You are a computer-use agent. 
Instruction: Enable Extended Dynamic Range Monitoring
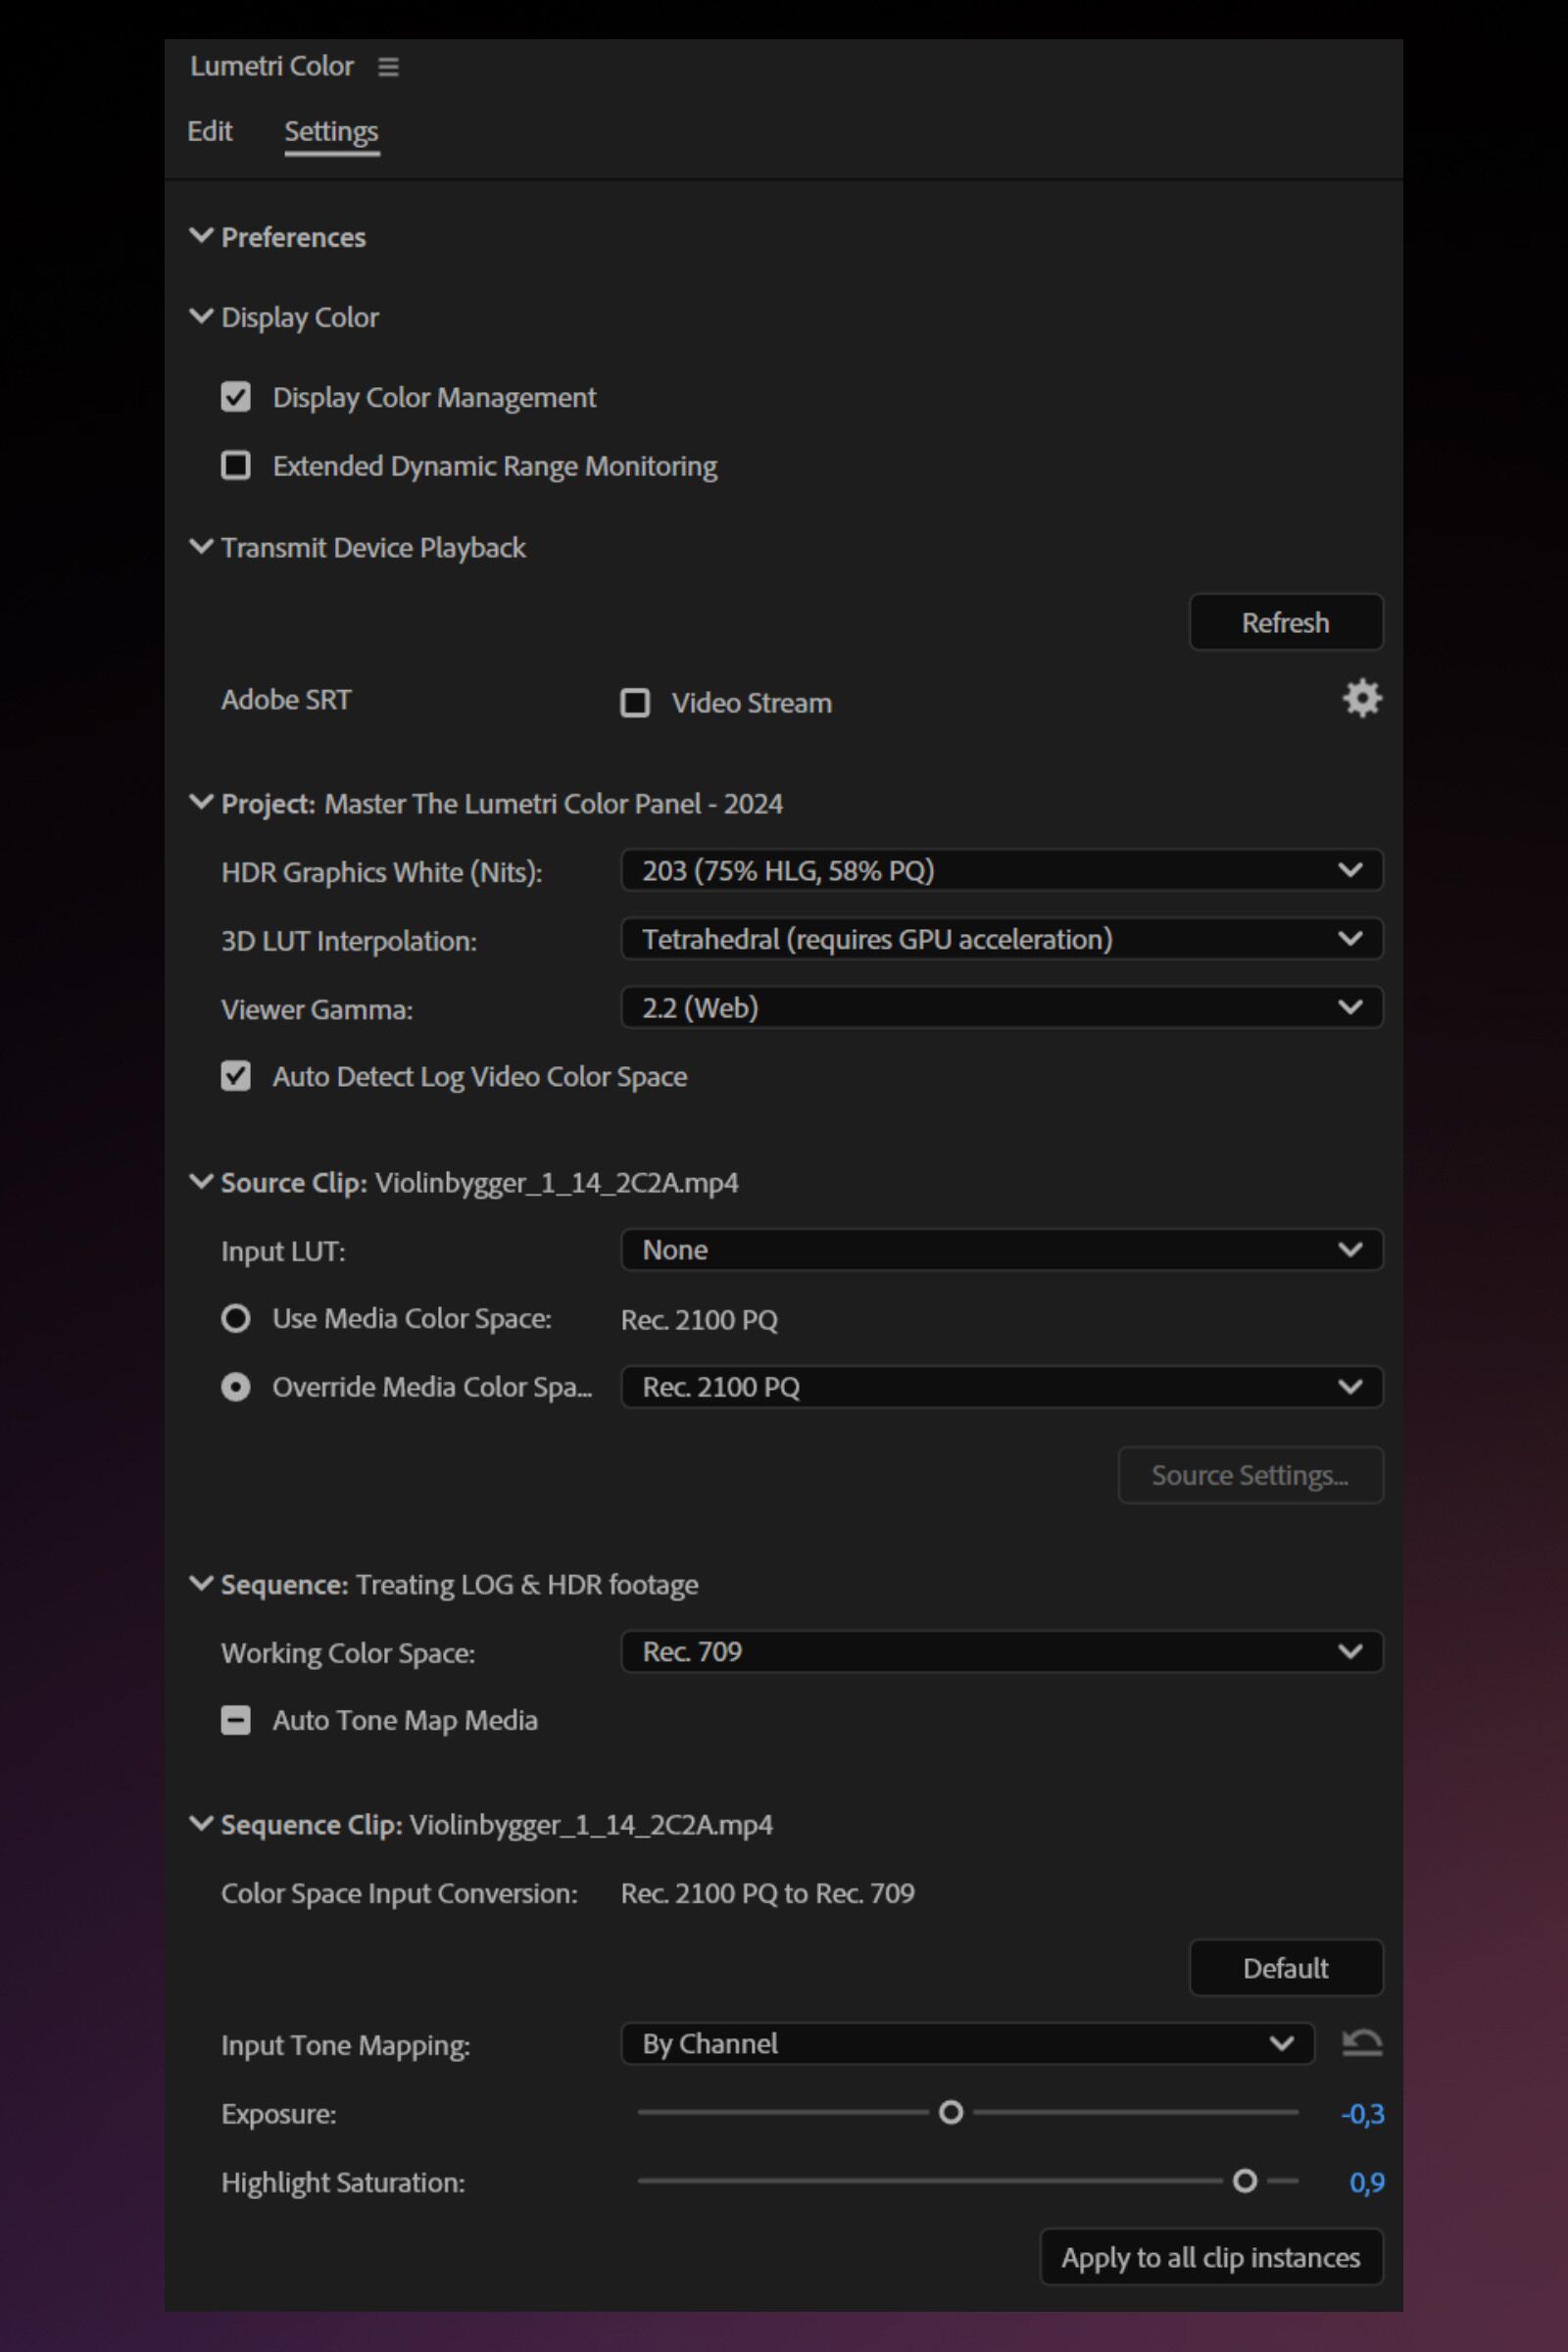236,464
